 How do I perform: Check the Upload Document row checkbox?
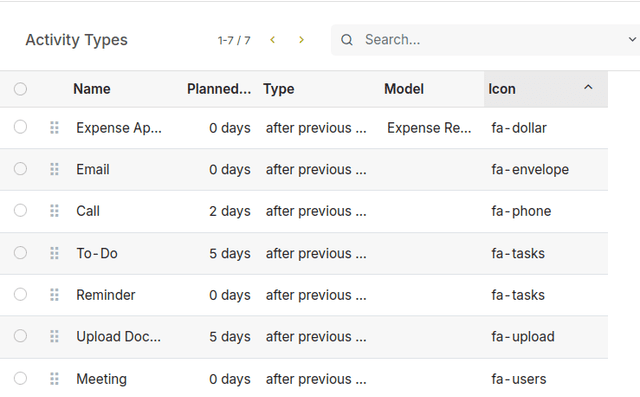[20, 336]
